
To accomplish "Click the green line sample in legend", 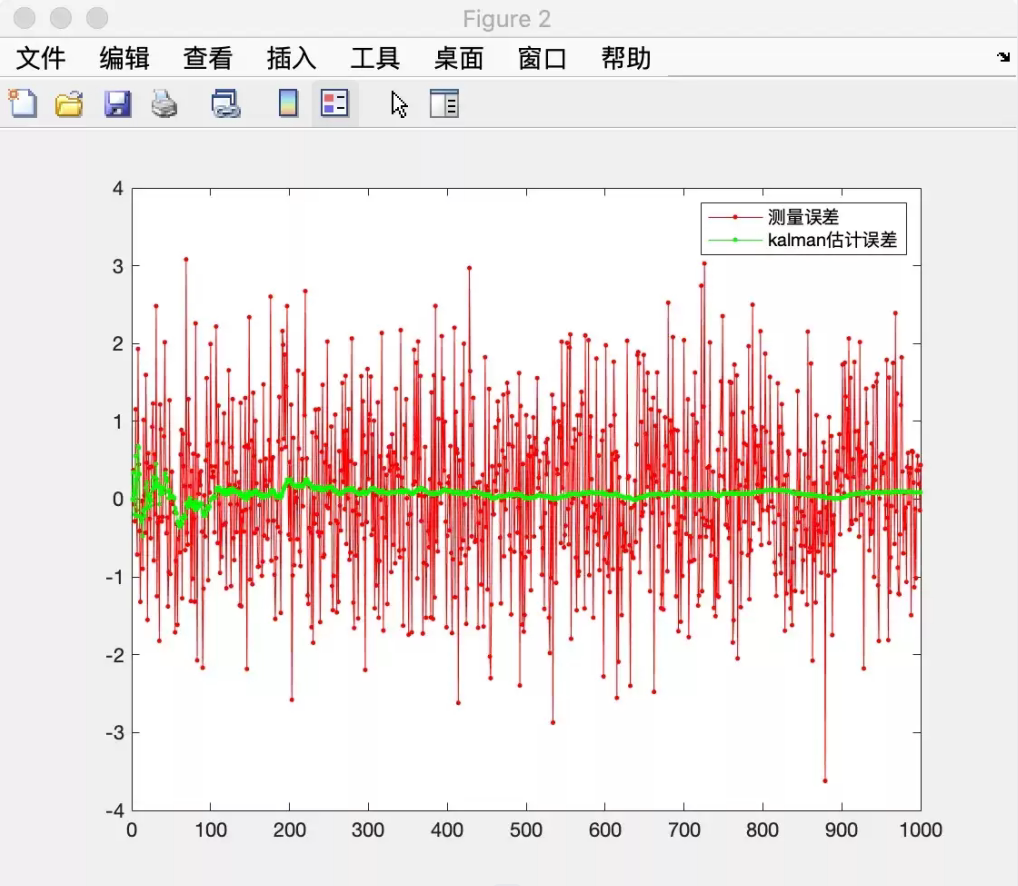I will point(735,240).
